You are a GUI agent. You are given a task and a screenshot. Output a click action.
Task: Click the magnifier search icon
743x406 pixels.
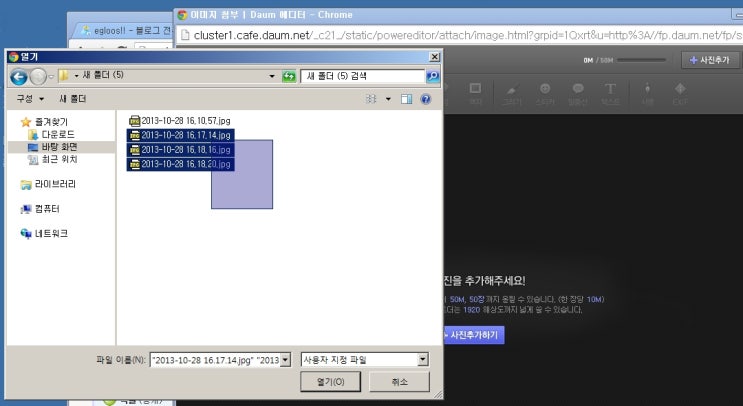pos(433,76)
